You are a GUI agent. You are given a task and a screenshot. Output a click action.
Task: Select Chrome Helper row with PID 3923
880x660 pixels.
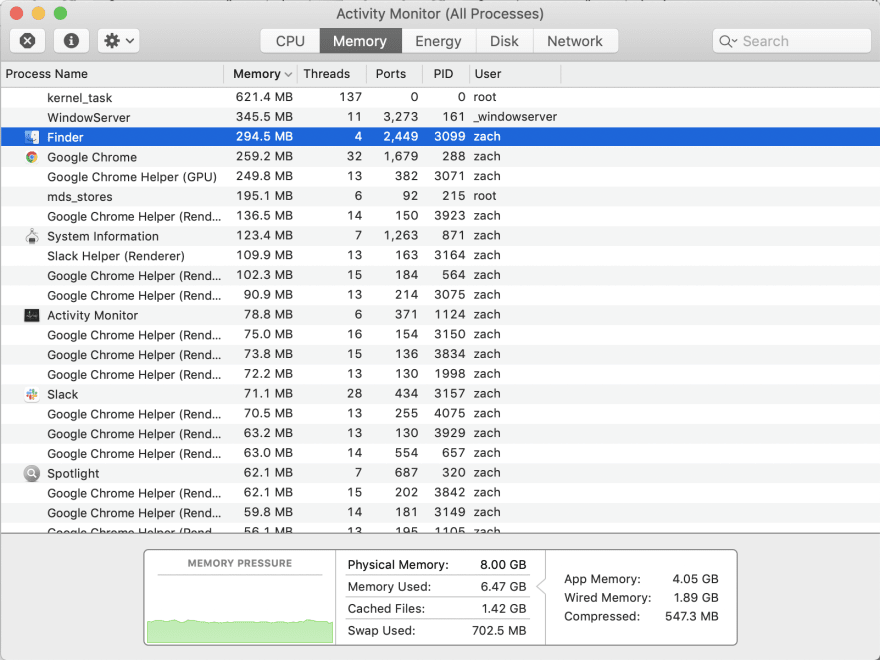tap(440, 216)
